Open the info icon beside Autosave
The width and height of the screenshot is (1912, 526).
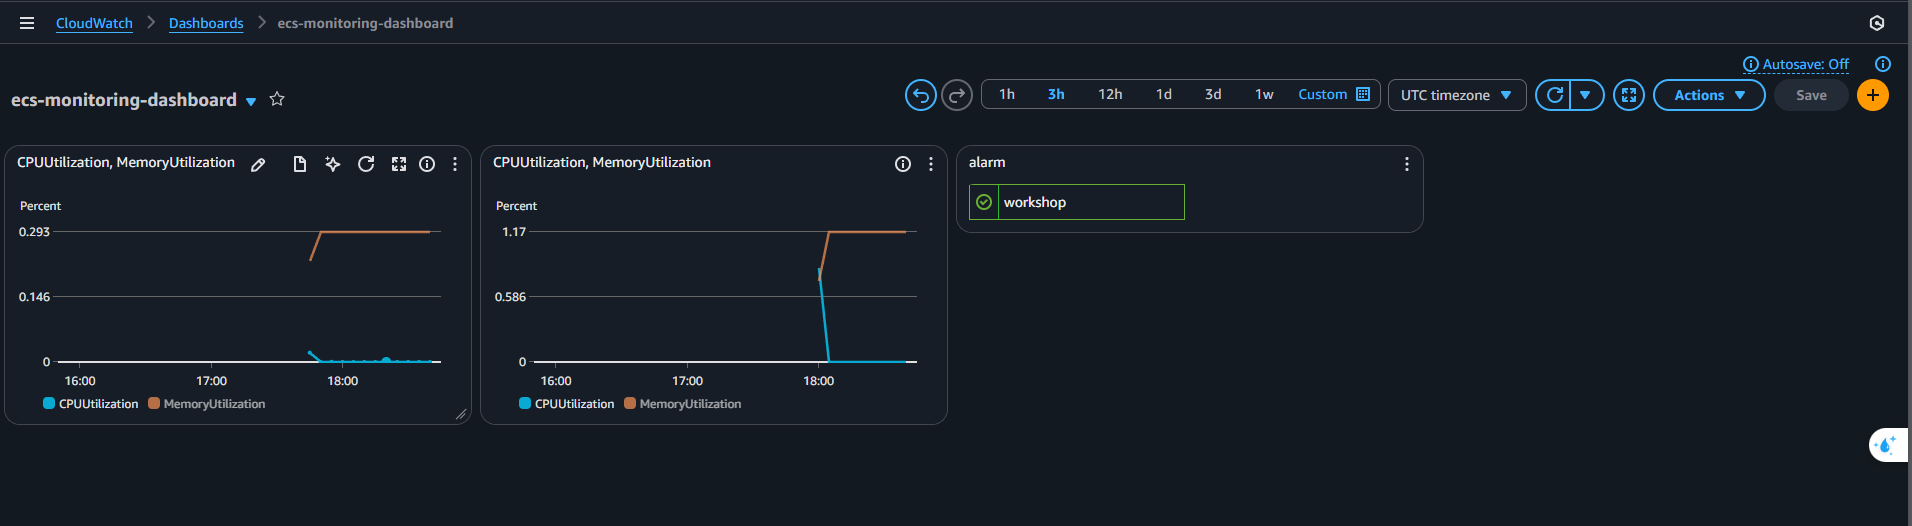tap(1883, 64)
